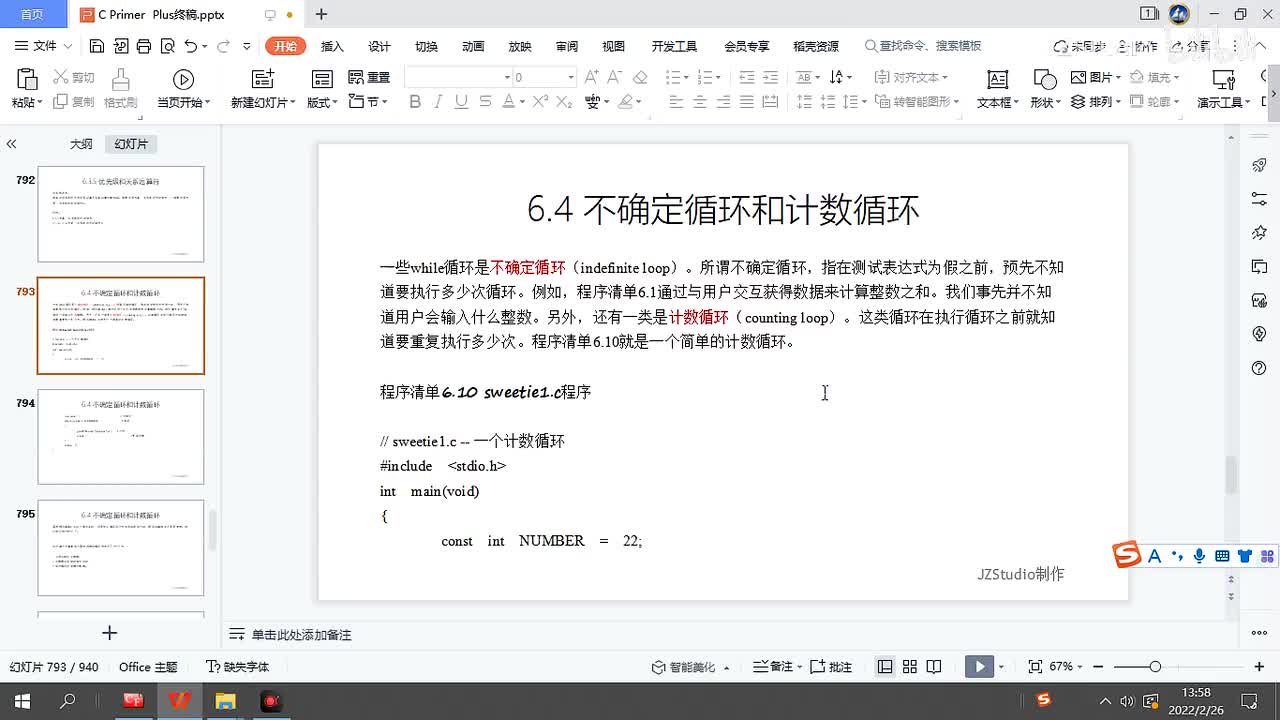Decrease font size with A- icon

pos(616,78)
